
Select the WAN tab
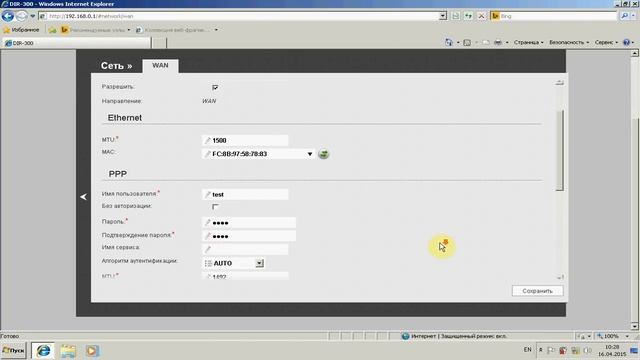tap(160, 65)
